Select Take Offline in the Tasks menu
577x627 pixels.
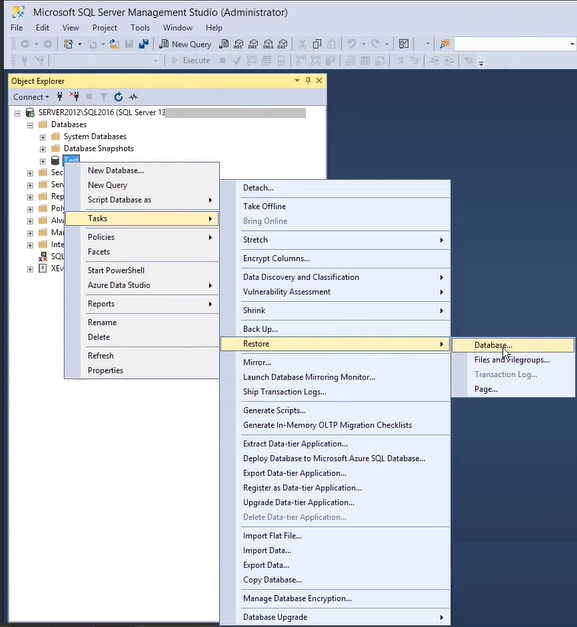(335, 206)
